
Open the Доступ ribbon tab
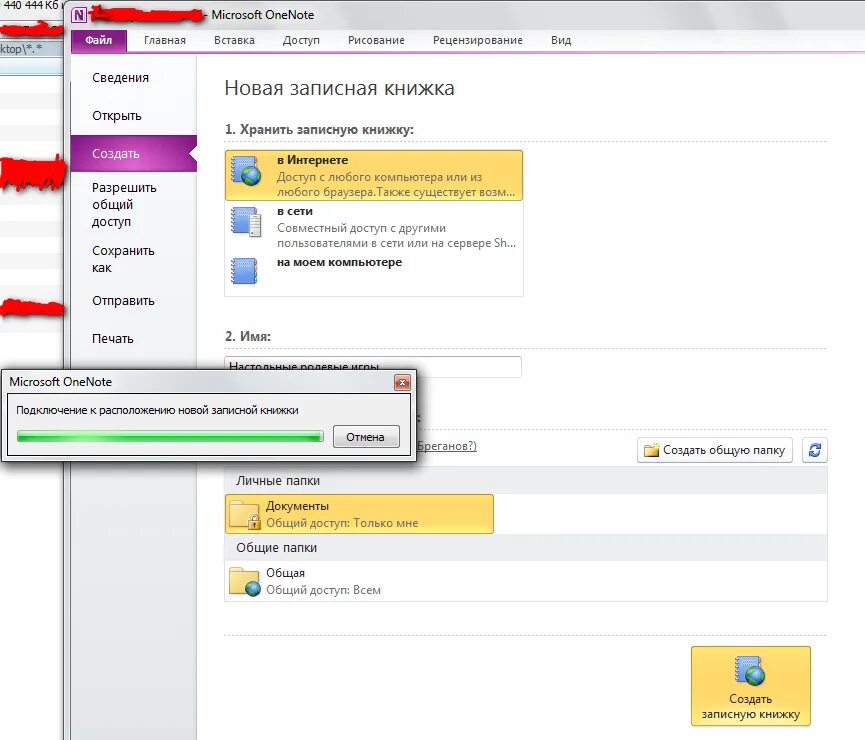pos(301,40)
